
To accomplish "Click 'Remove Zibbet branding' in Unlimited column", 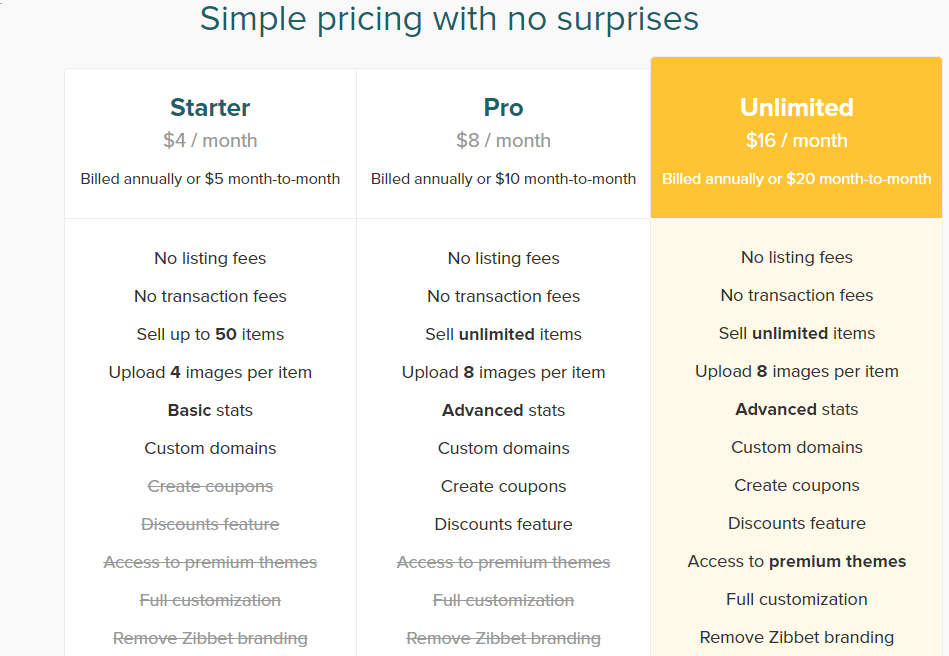I will tap(796, 637).
